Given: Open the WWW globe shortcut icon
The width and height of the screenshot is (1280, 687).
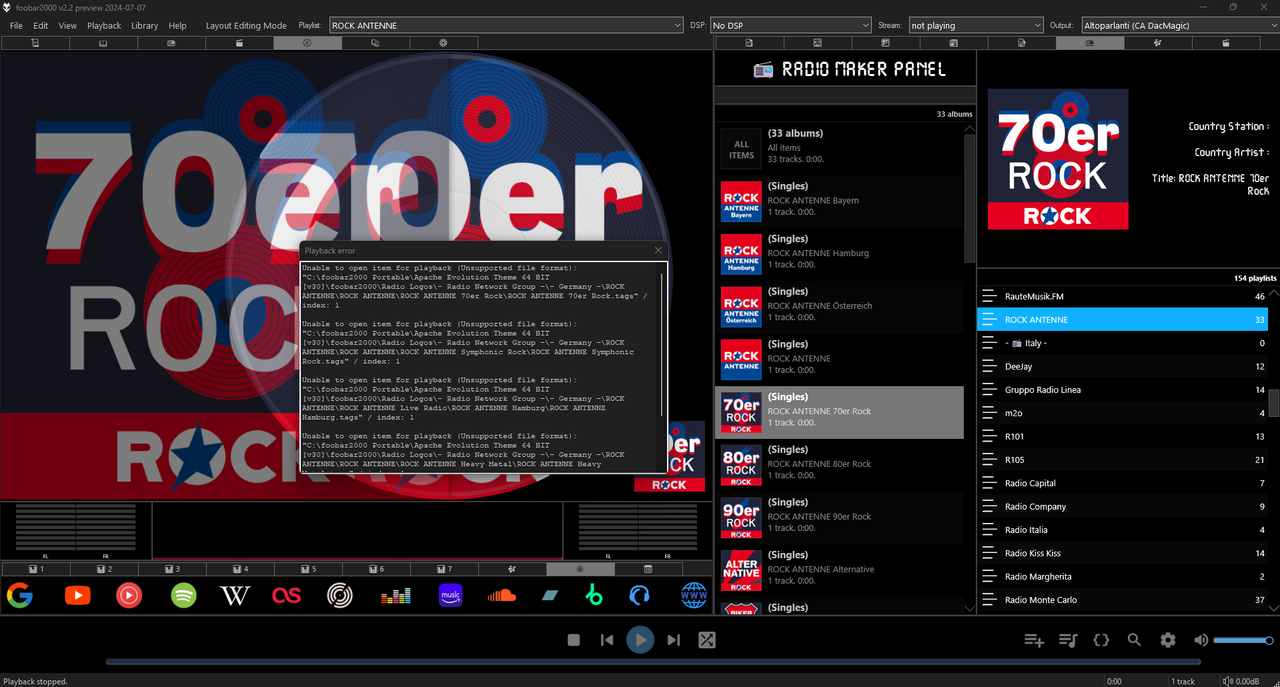Looking at the screenshot, I should point(693,596).
